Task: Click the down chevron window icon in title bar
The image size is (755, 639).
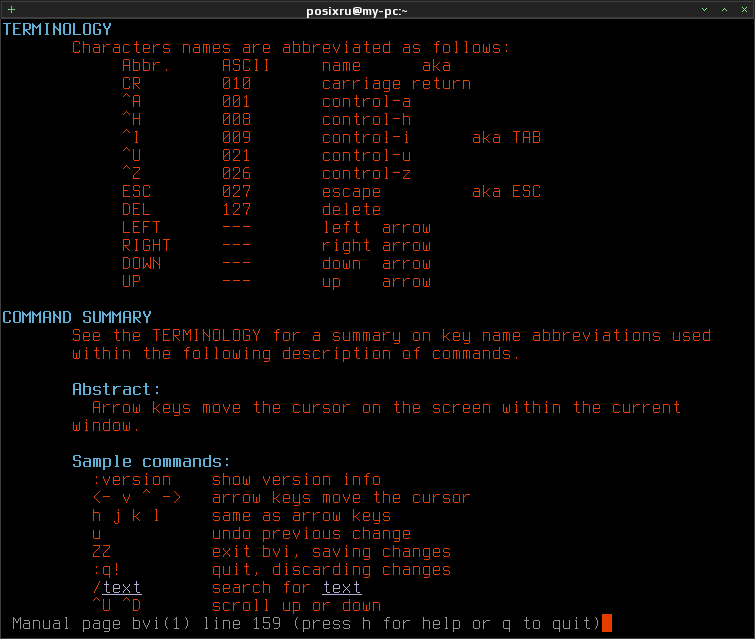Action: tap(704, 10)
